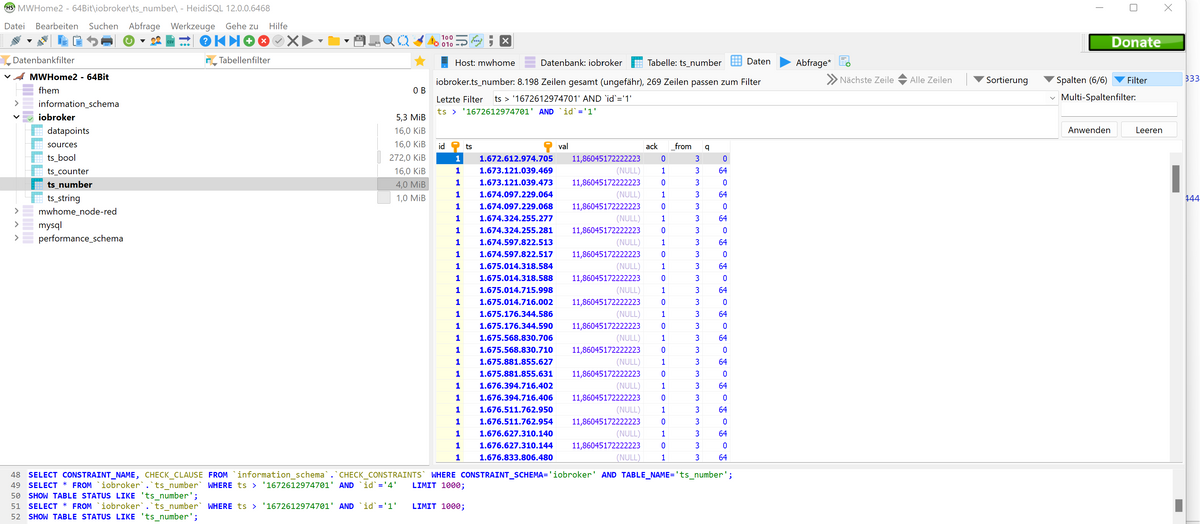Click the new query tab icon
The height and width of the screenshot is (524, 1200).
(845, 62)
